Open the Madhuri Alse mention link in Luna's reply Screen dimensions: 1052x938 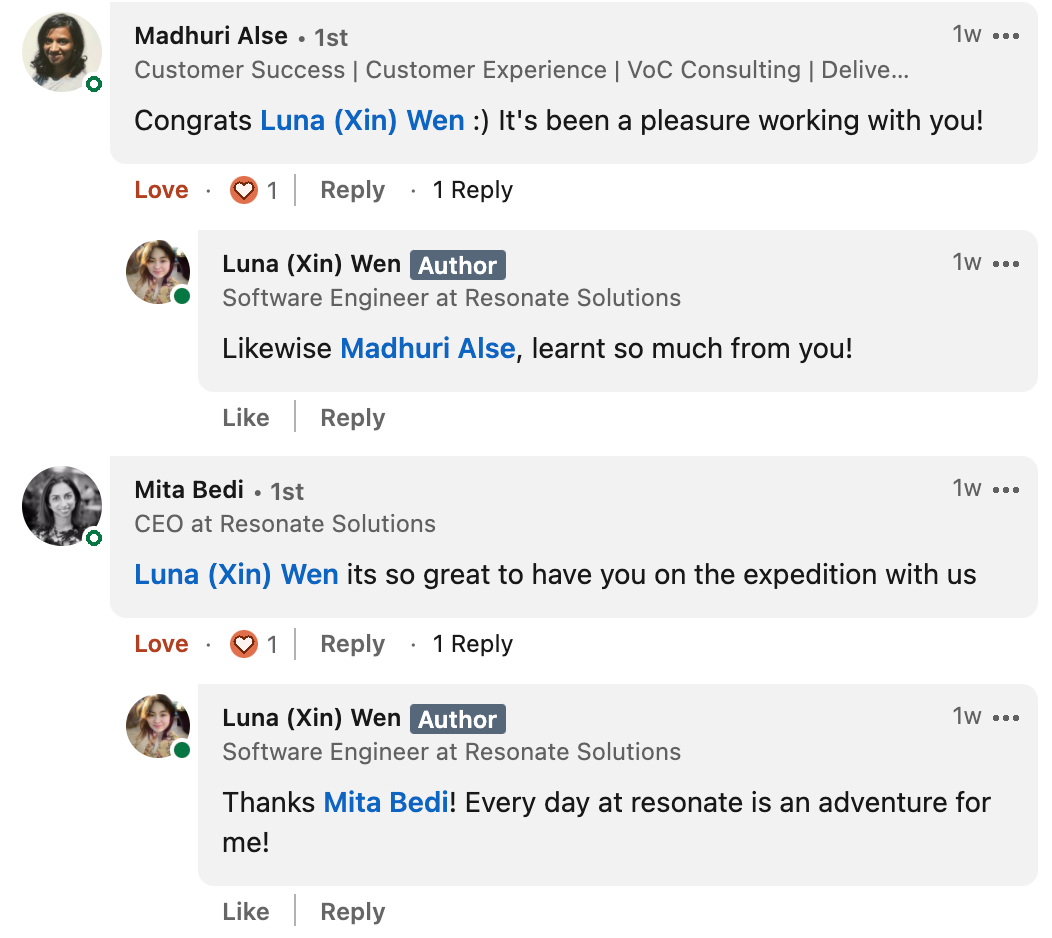click(428, 349)
